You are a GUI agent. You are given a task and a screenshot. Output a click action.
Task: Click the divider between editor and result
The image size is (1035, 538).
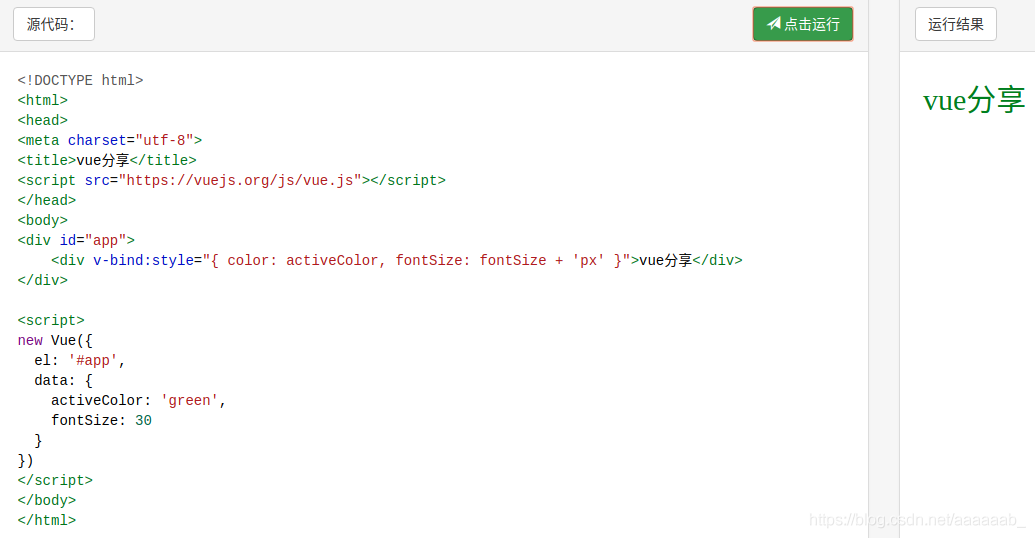[884, 270]
